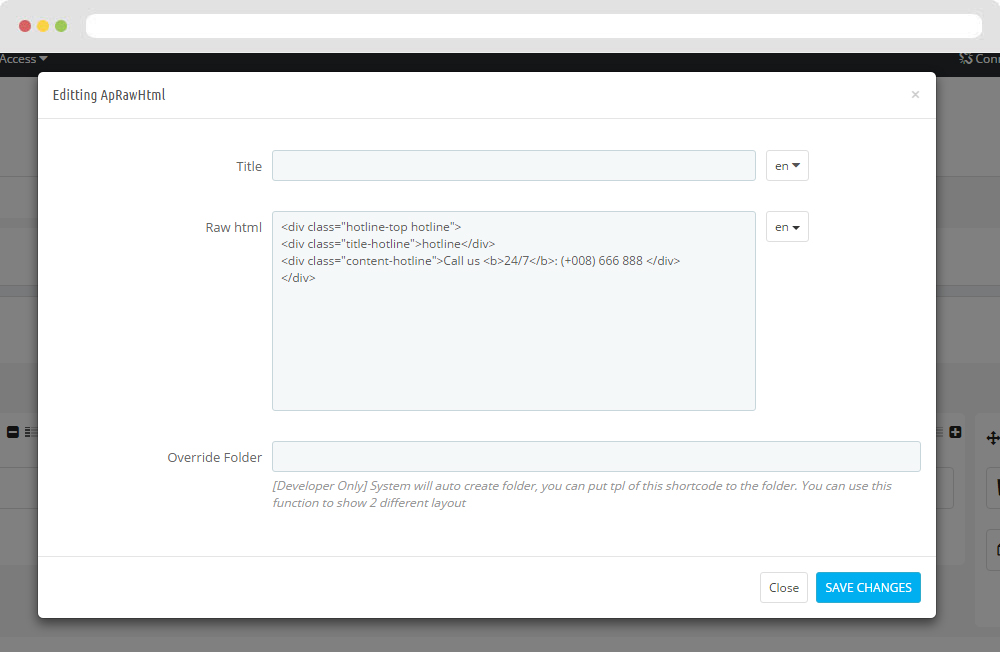Click the SAVE CHANGES button
Image resolution: width=1000 pixels, height=652 pixels.
[868, 588]
